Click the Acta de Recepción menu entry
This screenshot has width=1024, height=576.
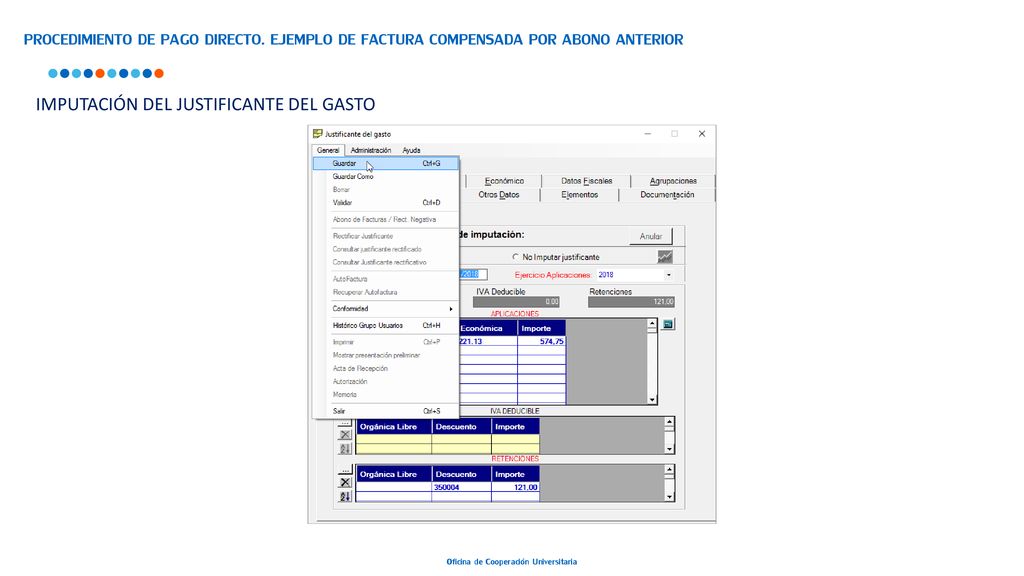(386, 368)
